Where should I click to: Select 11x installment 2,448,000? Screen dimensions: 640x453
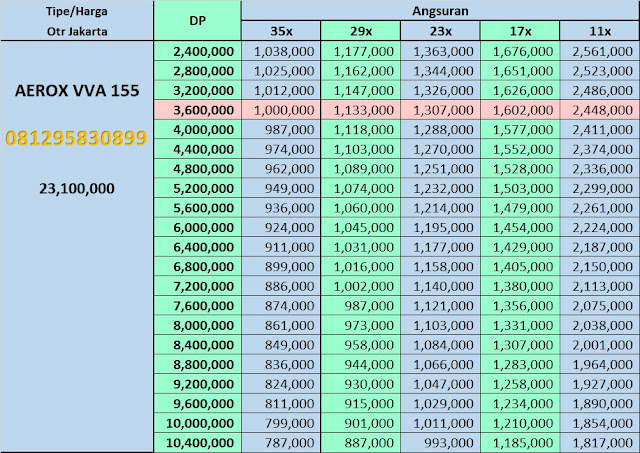[x=600, y=110]
